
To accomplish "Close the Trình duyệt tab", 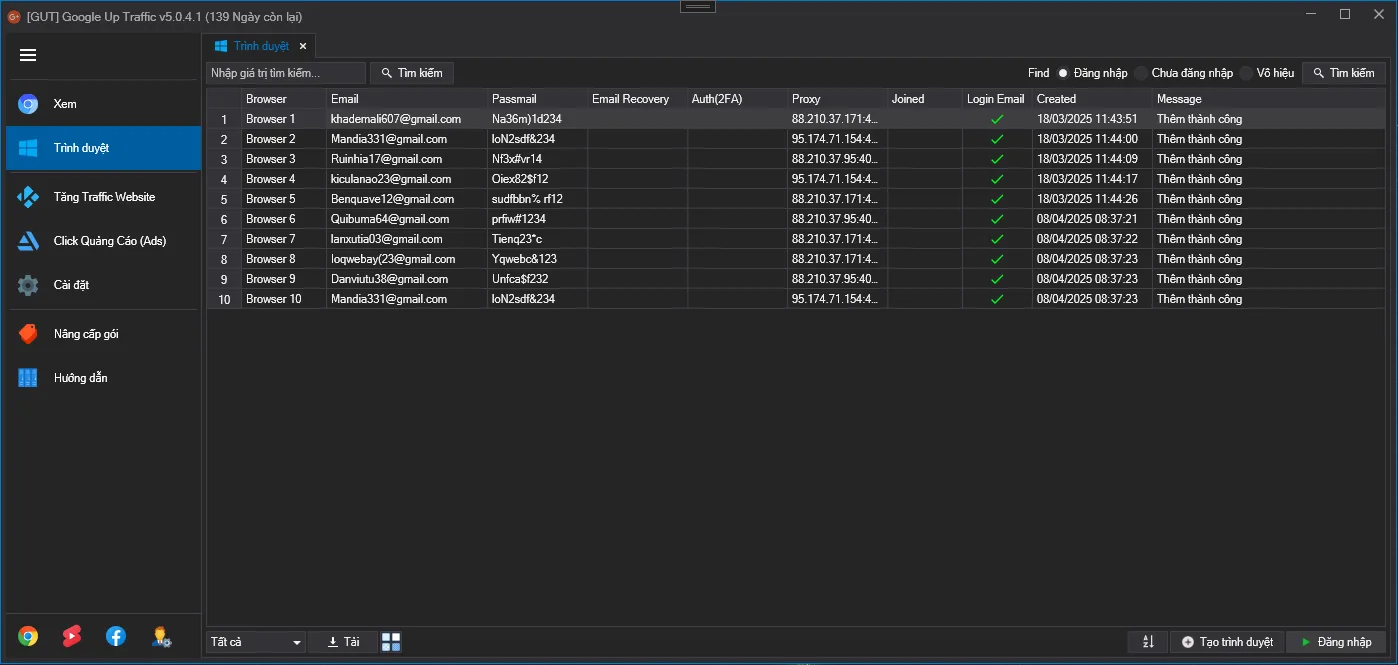I will click(303, 46).
